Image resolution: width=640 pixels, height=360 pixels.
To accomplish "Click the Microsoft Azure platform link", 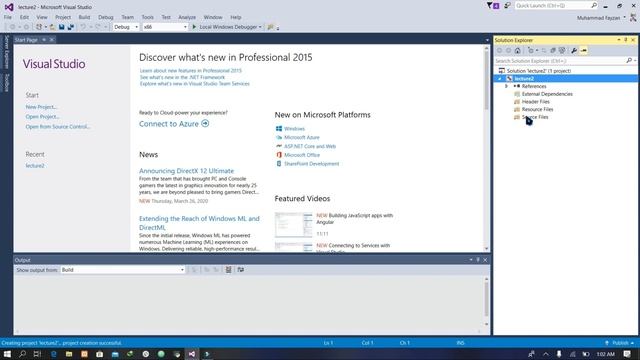I will pyautogui.click(x=302, y=138).
